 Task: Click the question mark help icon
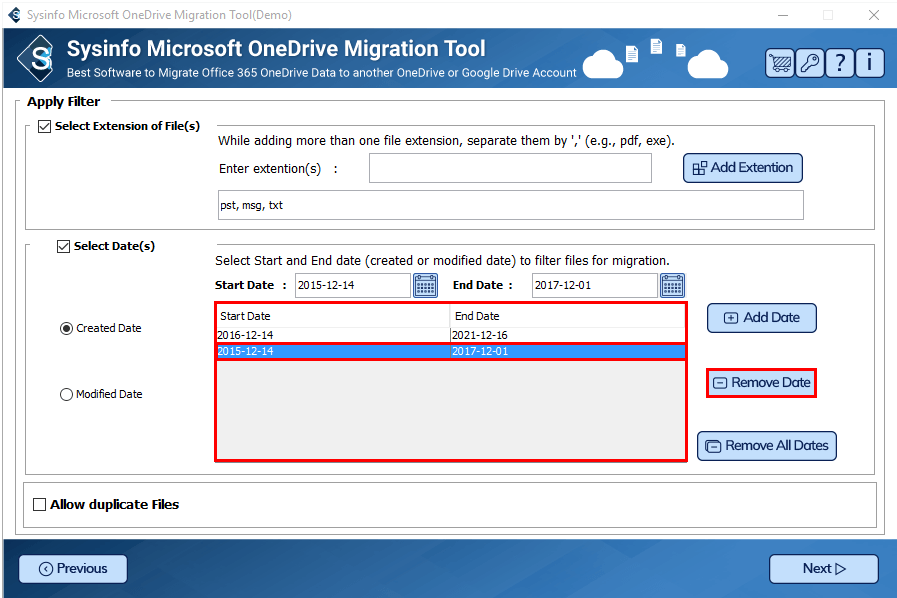(x=840, y=63)
